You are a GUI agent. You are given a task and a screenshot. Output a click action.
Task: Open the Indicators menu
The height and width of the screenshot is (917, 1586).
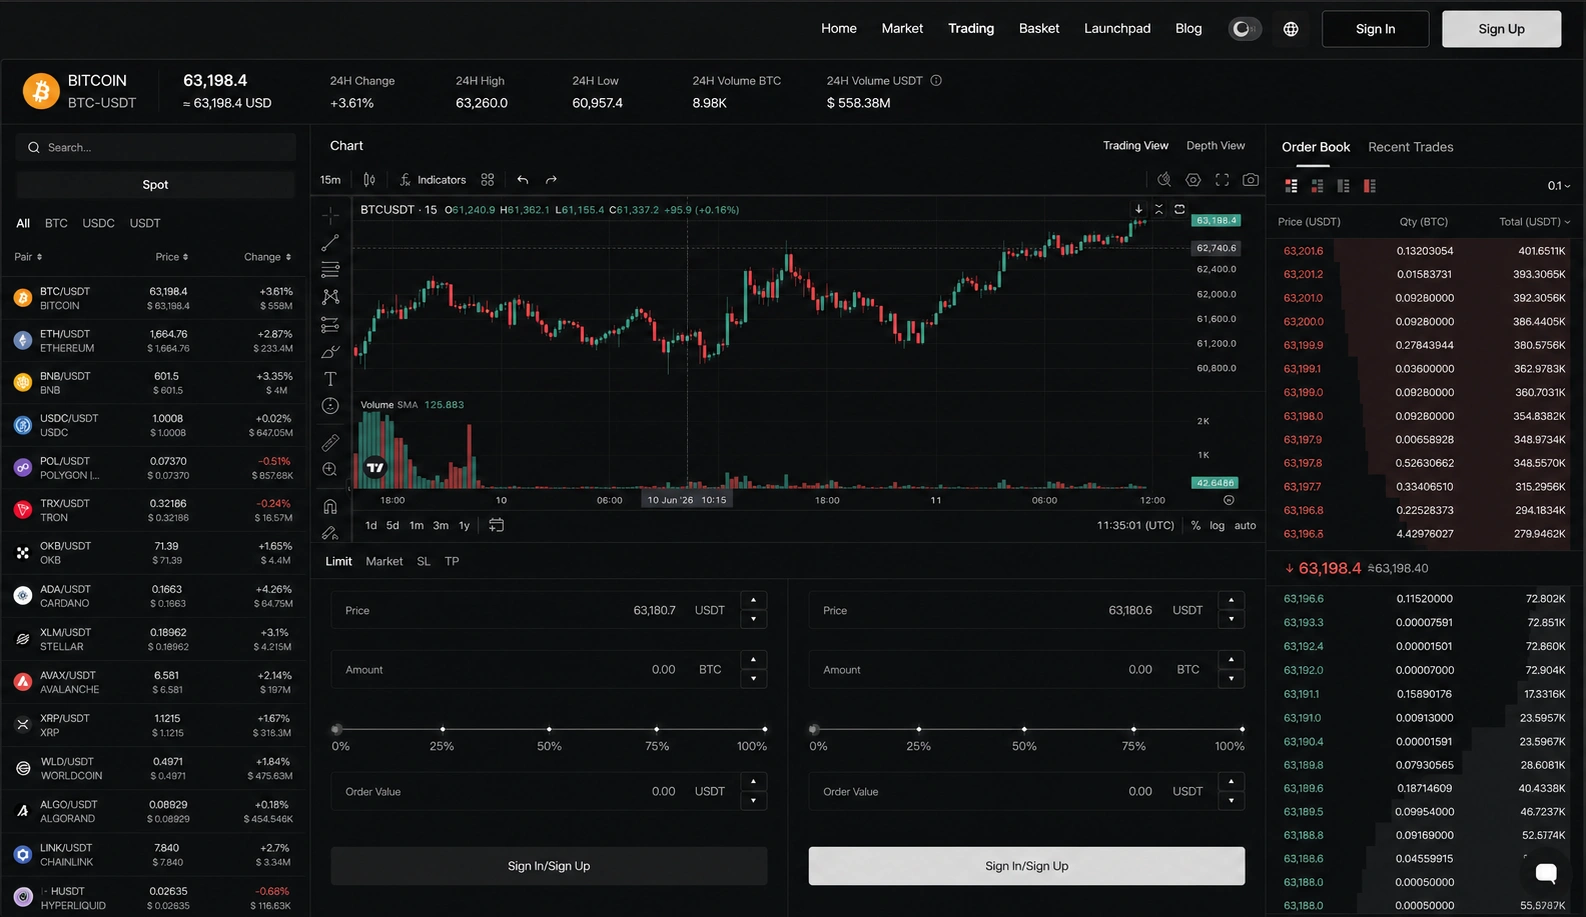[433, 180]
